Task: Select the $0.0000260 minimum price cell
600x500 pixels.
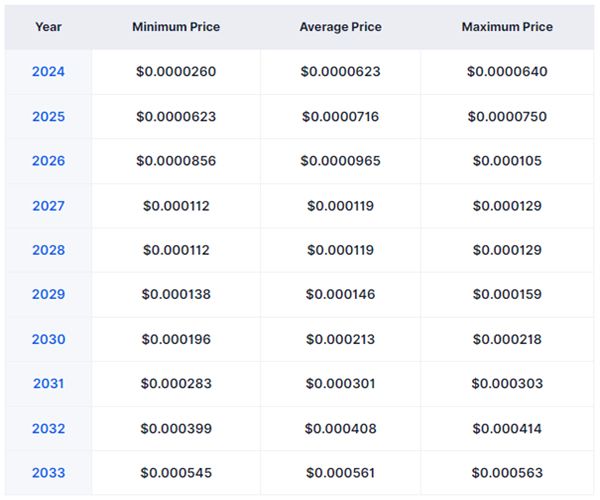Action: [176, 72]
